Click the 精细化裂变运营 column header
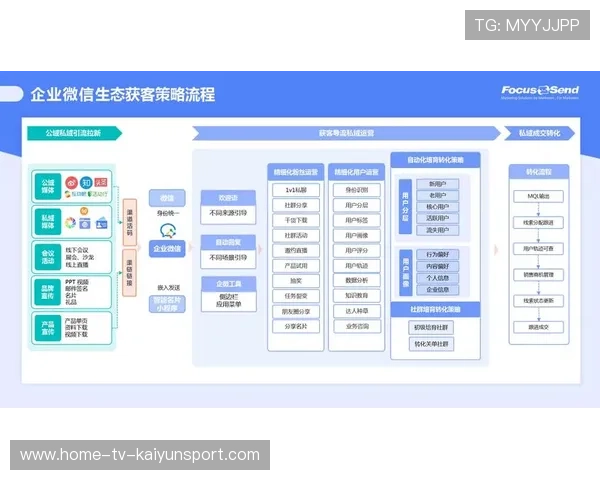The height and width of the screenshot is (480, 600). tap(296, 172)
